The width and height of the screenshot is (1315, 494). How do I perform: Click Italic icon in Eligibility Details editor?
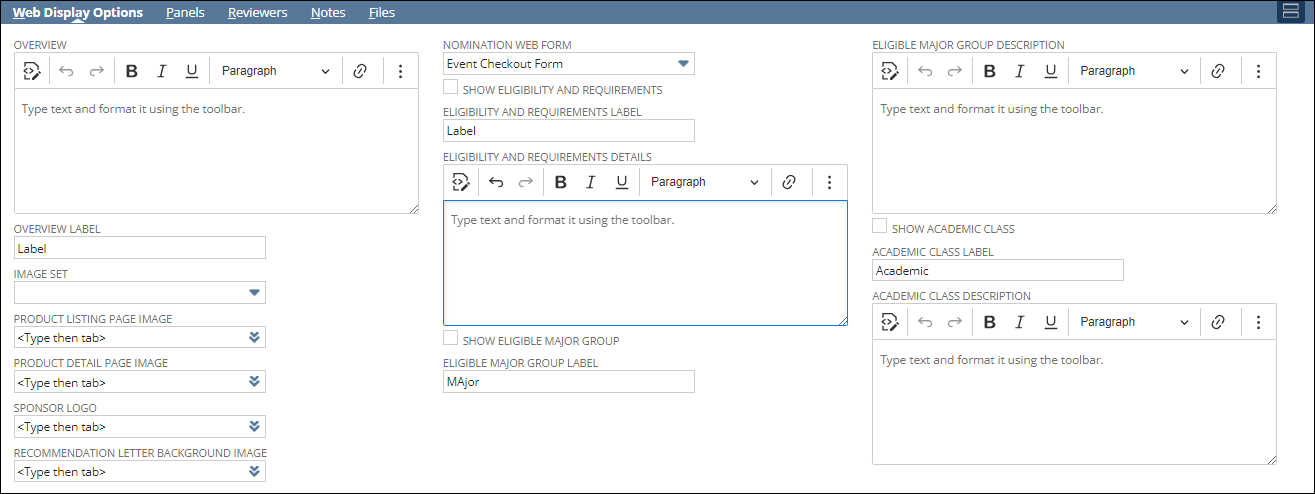click(x=591, y=182)
